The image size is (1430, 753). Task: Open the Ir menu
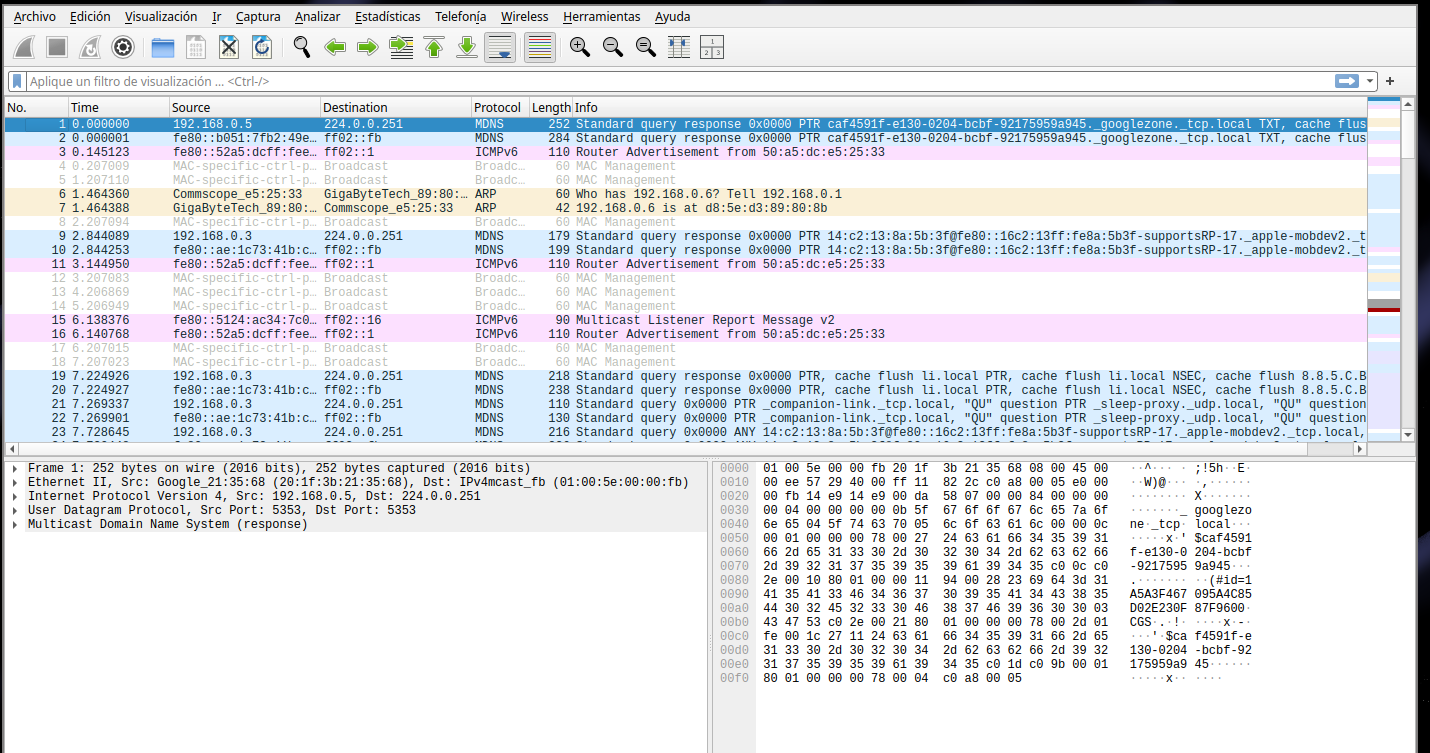coord(217,16)
